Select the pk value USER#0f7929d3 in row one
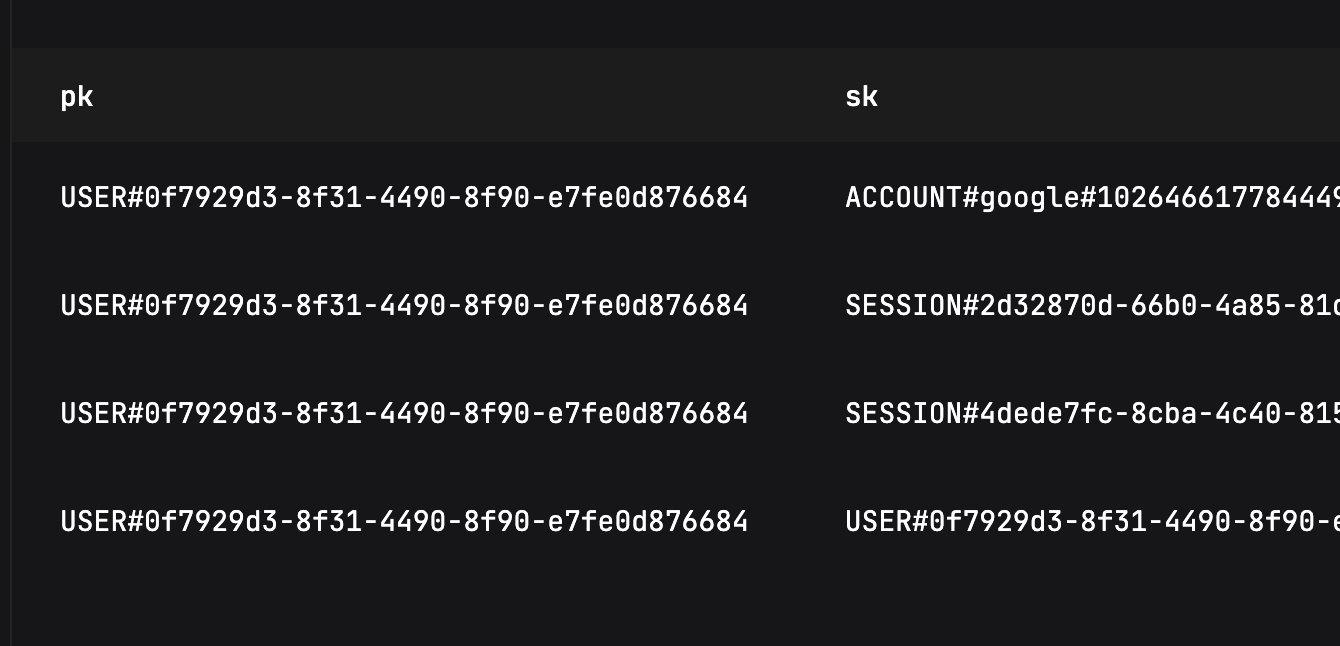Viewport: 1340px width, 646px height. click(405, 197)
